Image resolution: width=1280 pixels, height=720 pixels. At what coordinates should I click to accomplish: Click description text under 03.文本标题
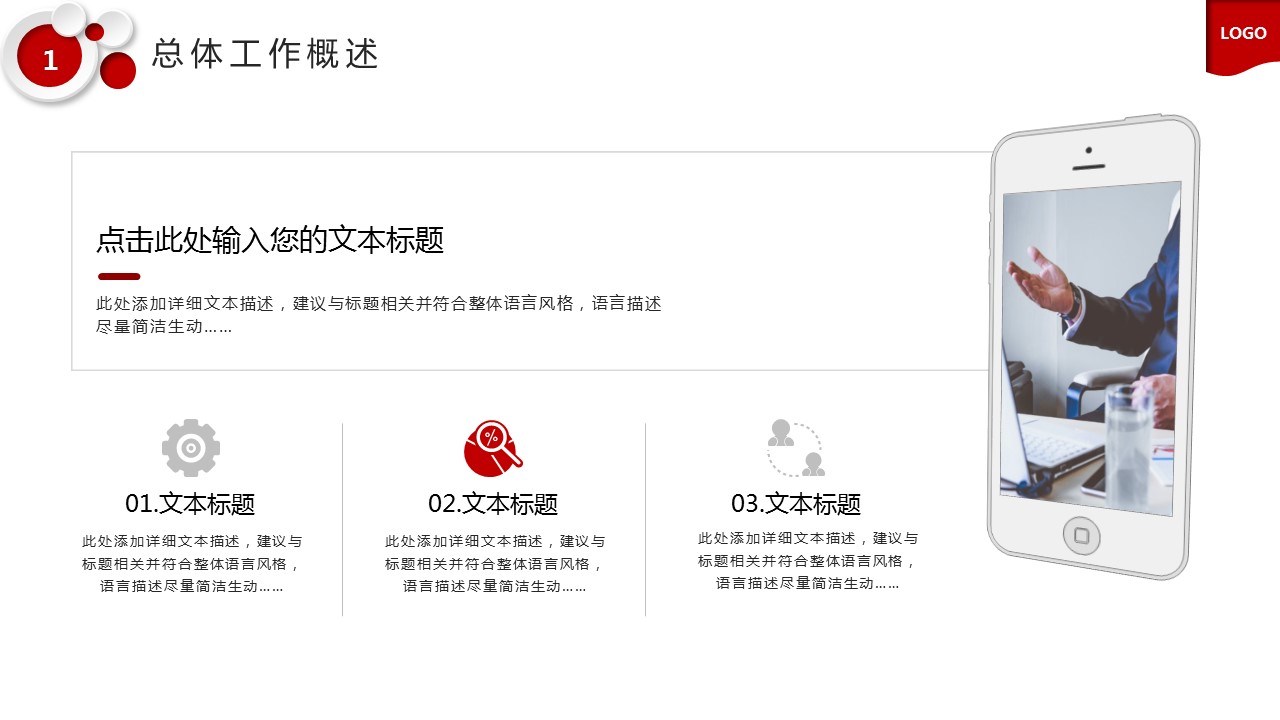click(808, 561)
